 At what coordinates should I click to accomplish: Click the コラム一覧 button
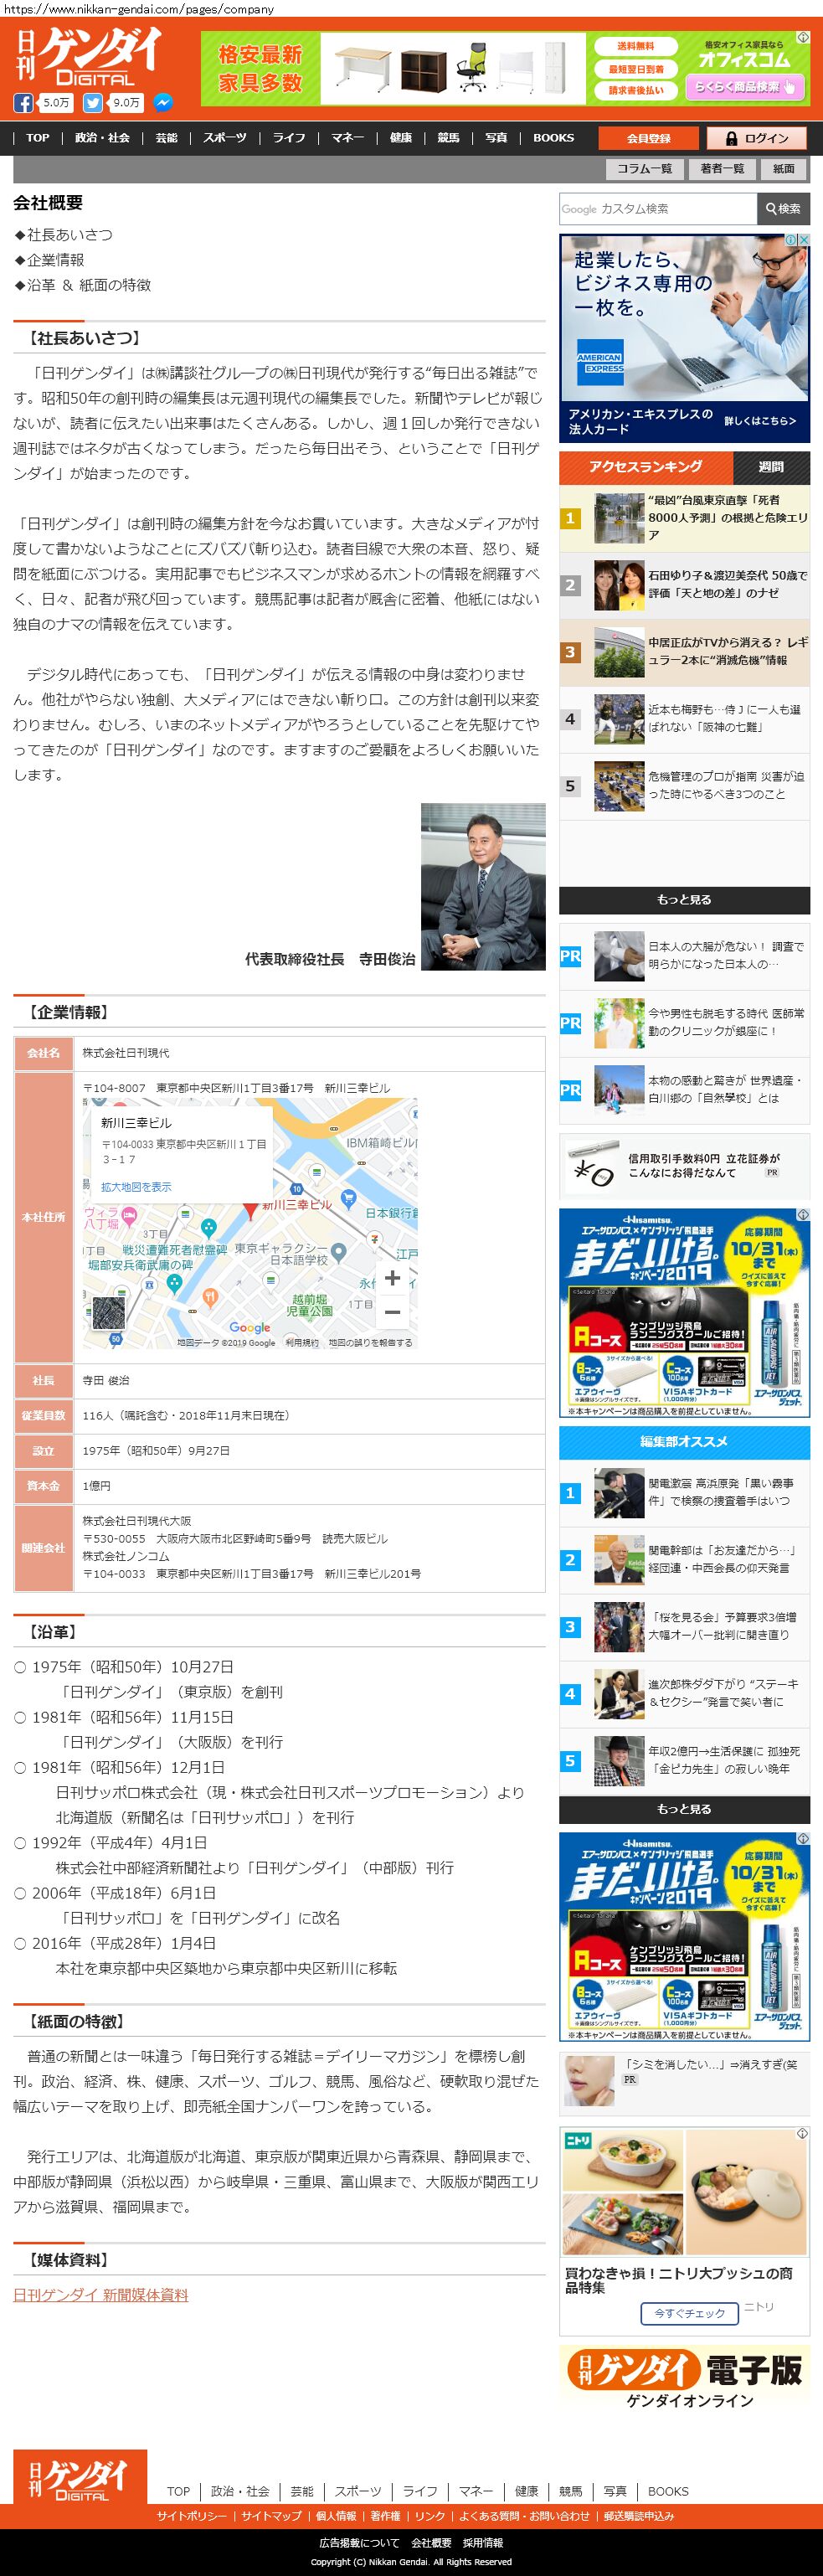pyautogui.click(x=644, y=169)
